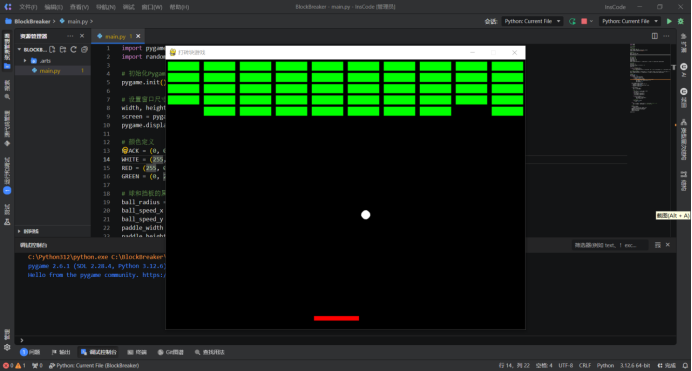The height and width of the screenshot is (371, 692).
Task: Select main.py in the file explorer
Action: [50, 71]
